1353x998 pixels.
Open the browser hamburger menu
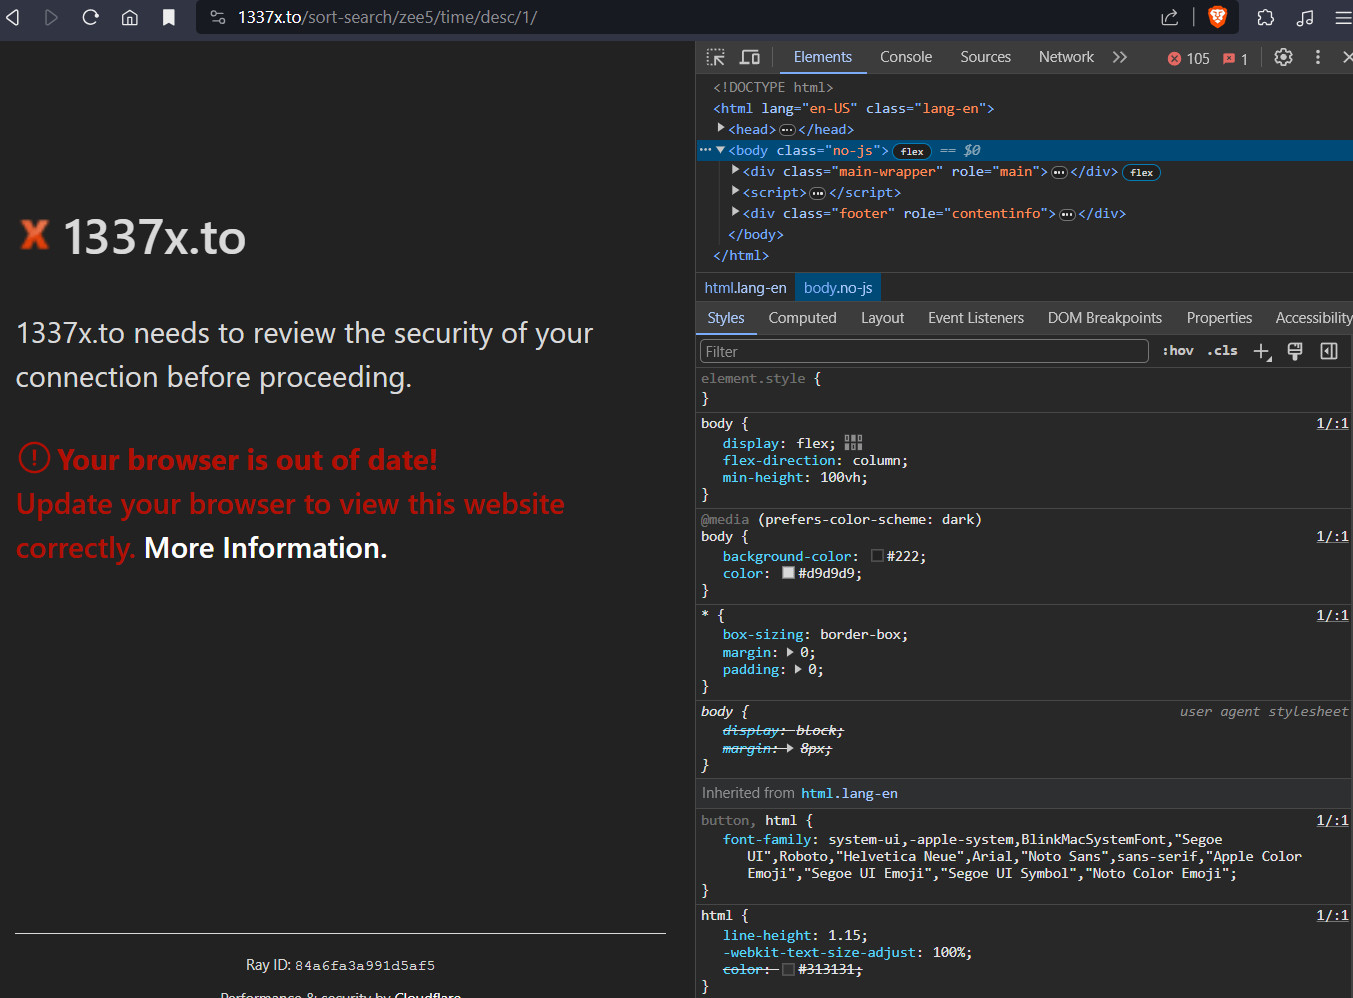pyautogui.click(x=1343, y=17)
